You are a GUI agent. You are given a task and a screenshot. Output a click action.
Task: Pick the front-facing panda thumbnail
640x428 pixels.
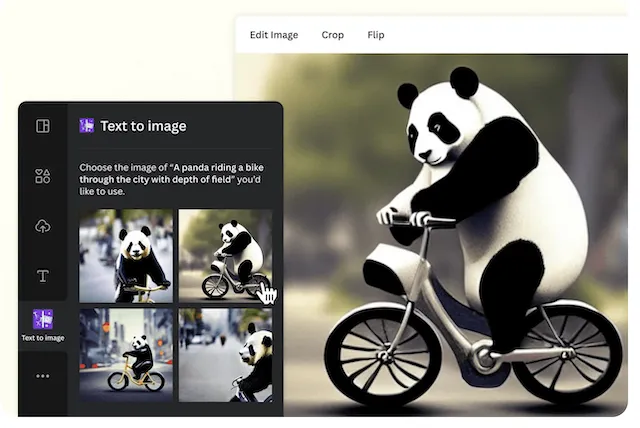(x=126, y=256)
